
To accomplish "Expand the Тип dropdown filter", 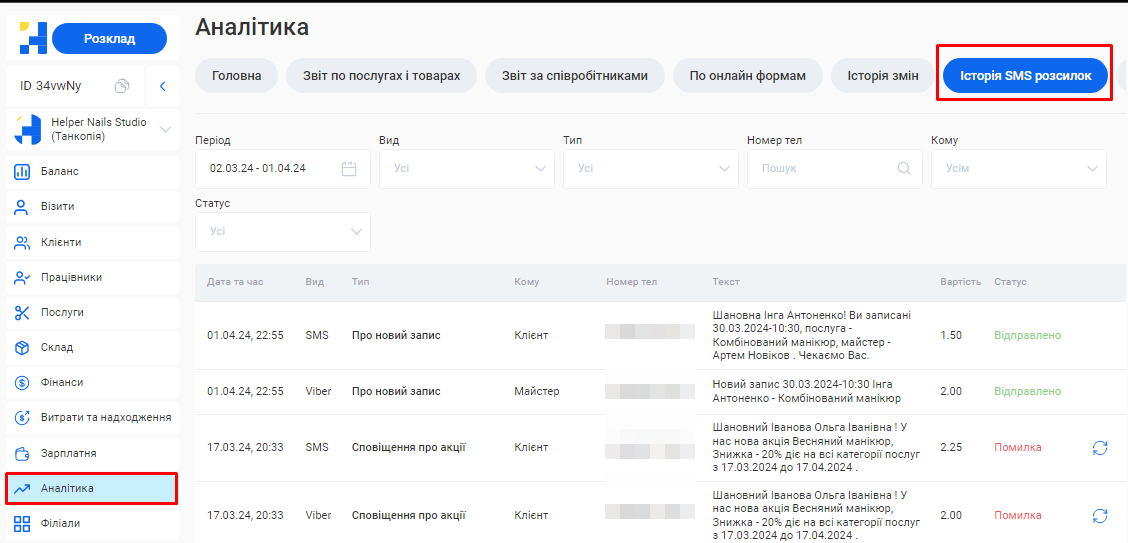I will click(x=650, y=168).
